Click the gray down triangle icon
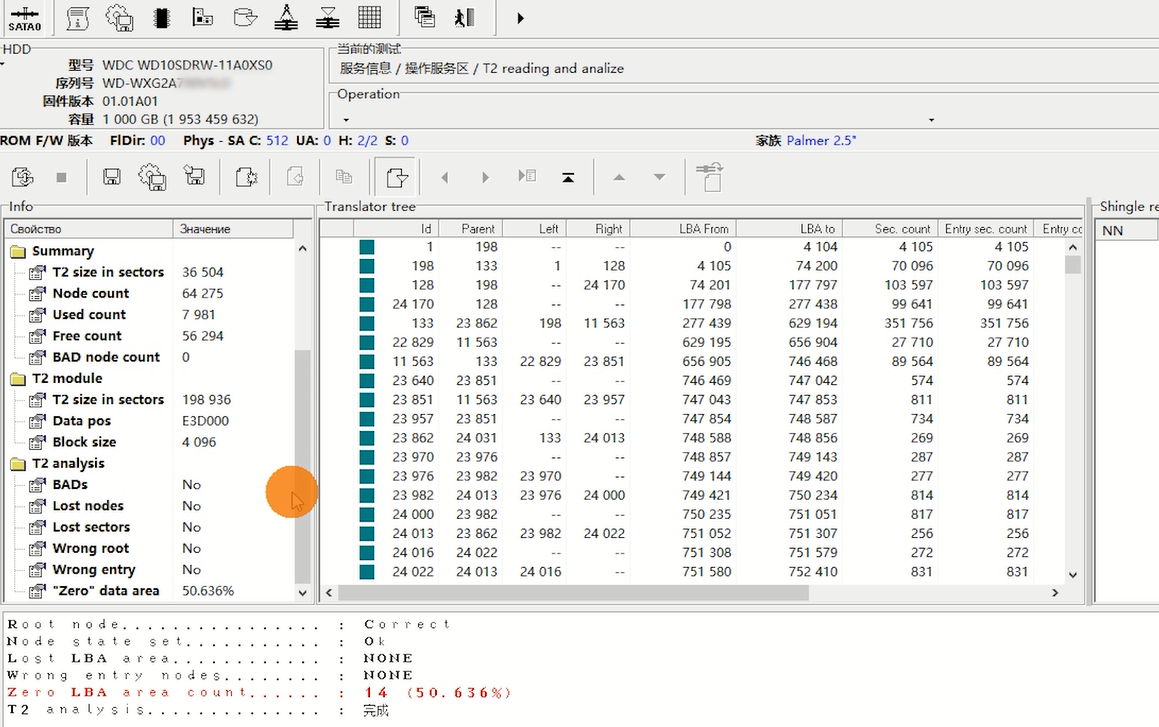Viewport: 1159px width, 727px height. 659,177
